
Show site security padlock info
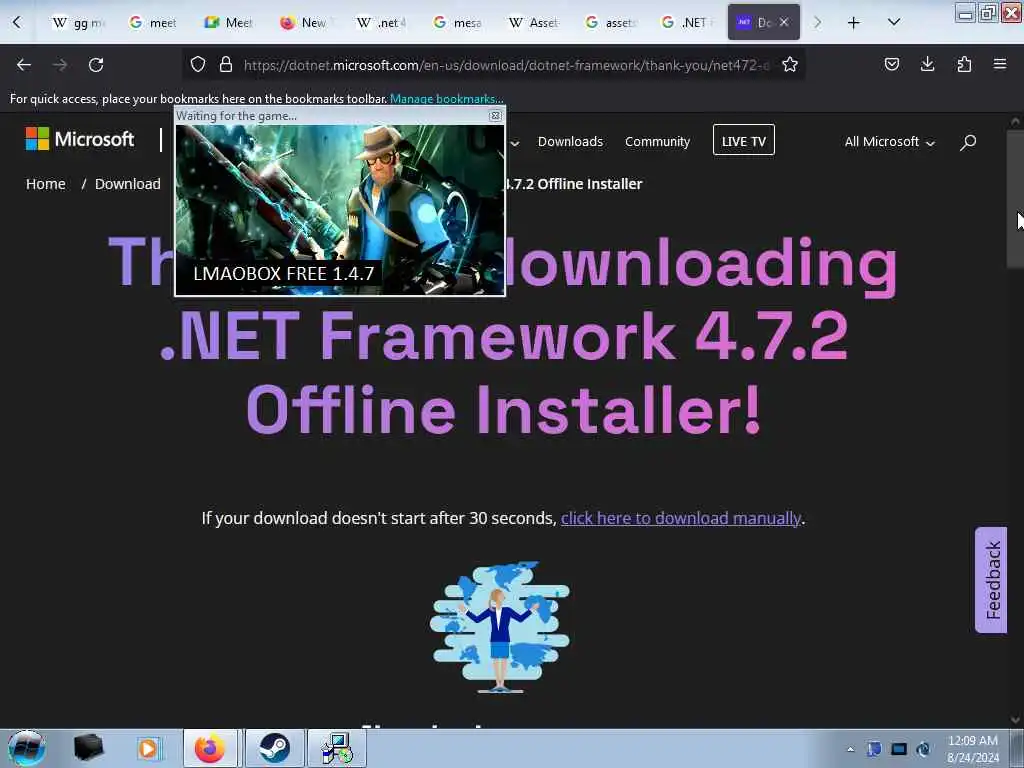[x=226, y=64]
